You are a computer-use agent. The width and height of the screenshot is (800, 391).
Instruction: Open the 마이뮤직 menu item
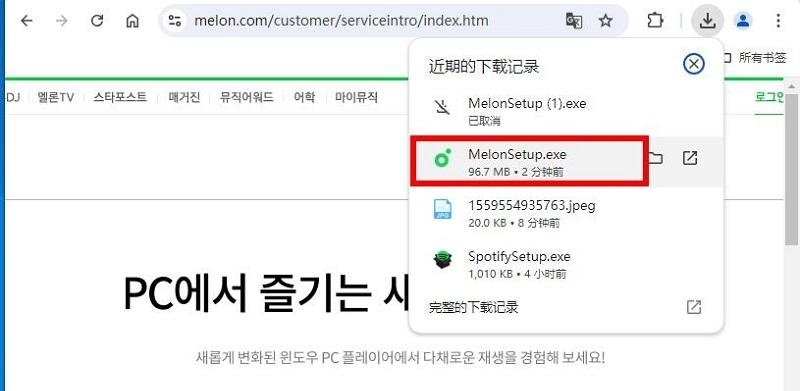pos(356,97)
